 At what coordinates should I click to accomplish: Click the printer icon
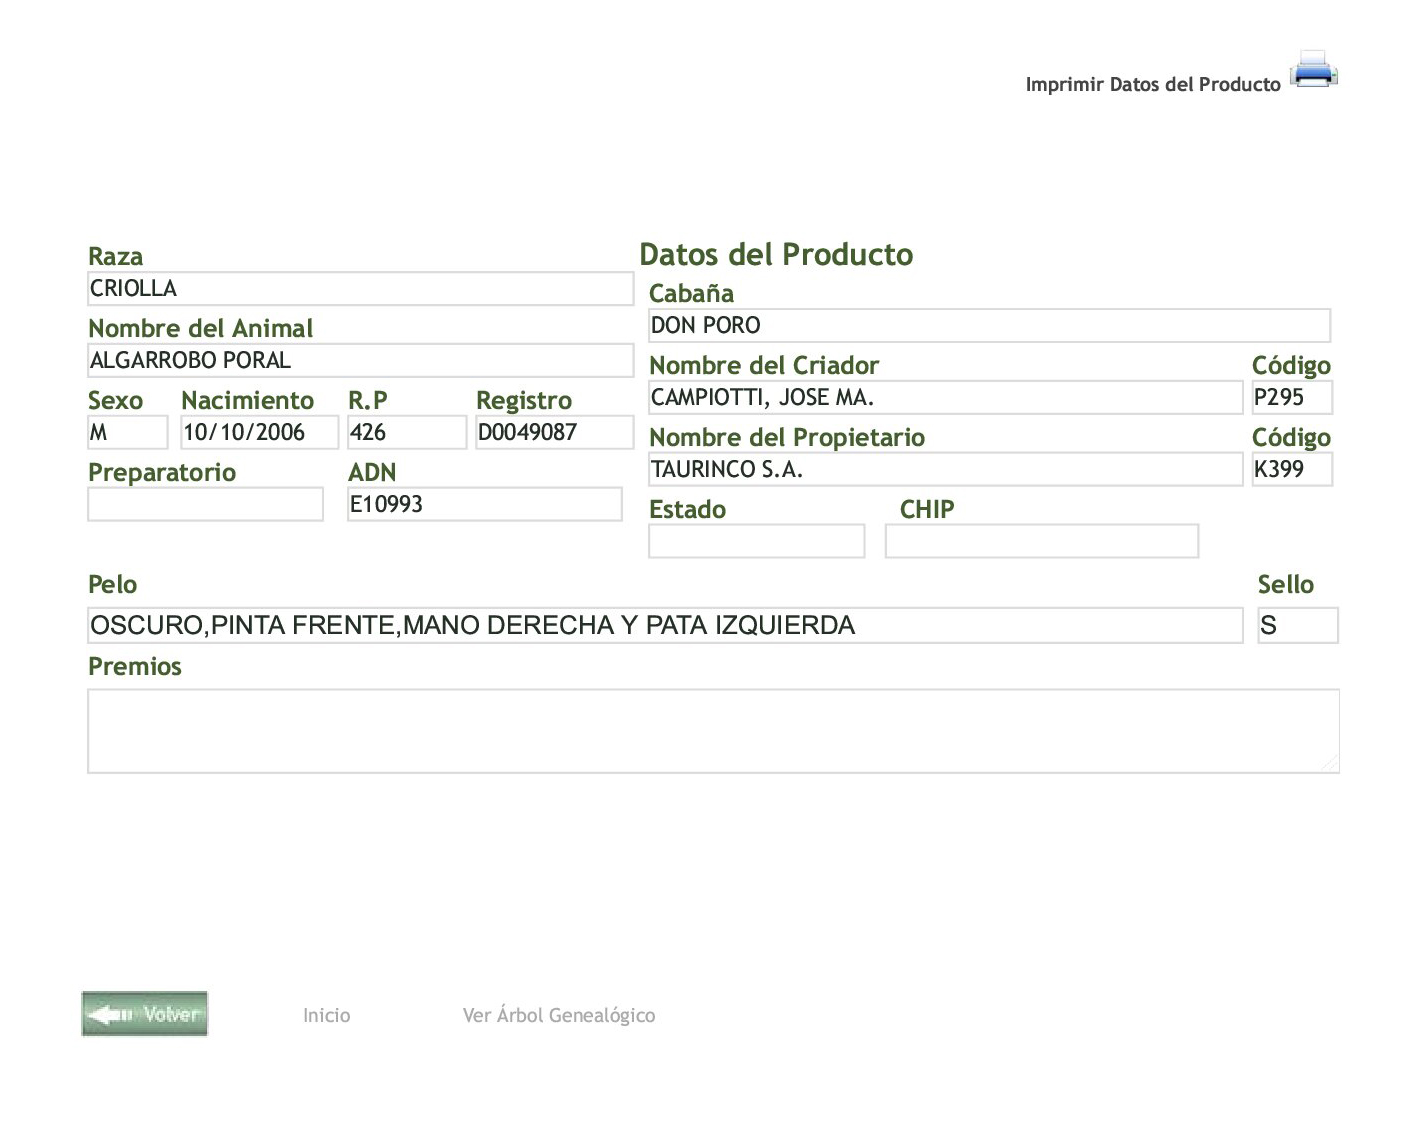tap(1313, 70)
